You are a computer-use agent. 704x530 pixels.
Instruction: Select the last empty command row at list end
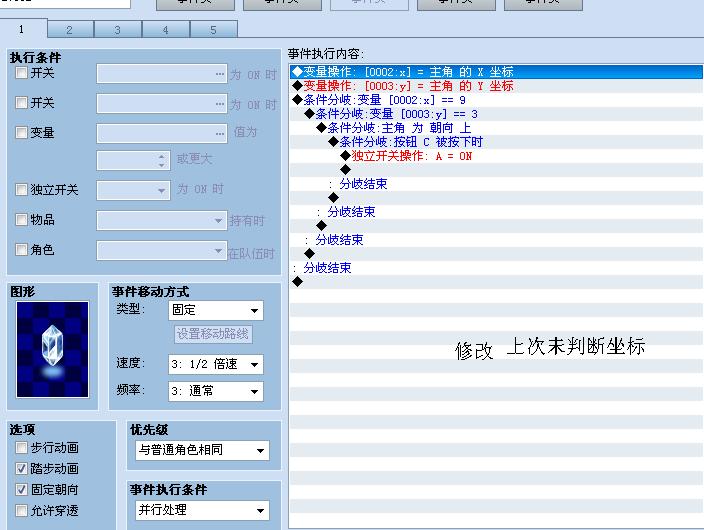[x=496, y=282]
